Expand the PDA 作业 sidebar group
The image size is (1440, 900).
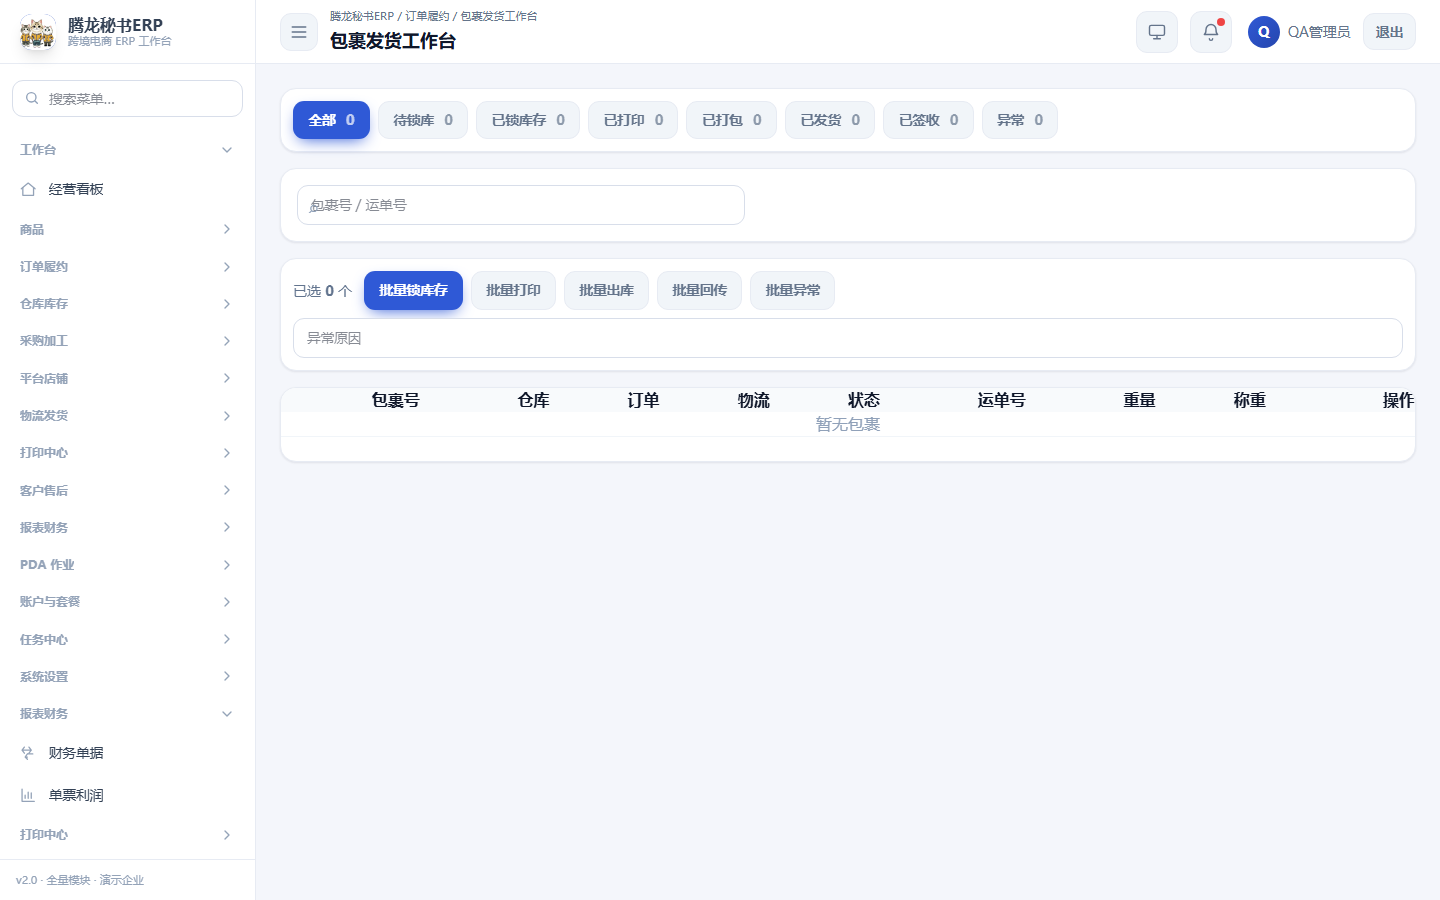click(127, 565)
